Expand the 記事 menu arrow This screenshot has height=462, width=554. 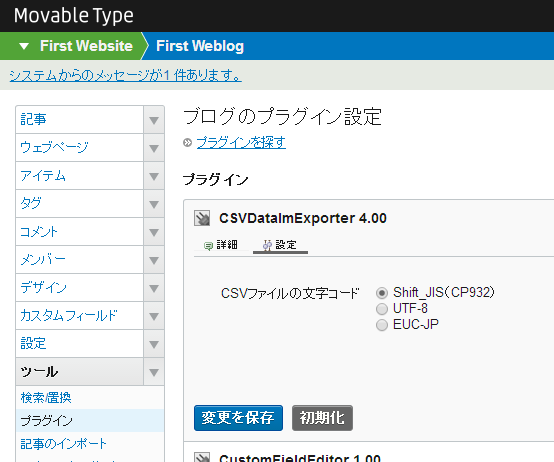(x=154, y=120)
